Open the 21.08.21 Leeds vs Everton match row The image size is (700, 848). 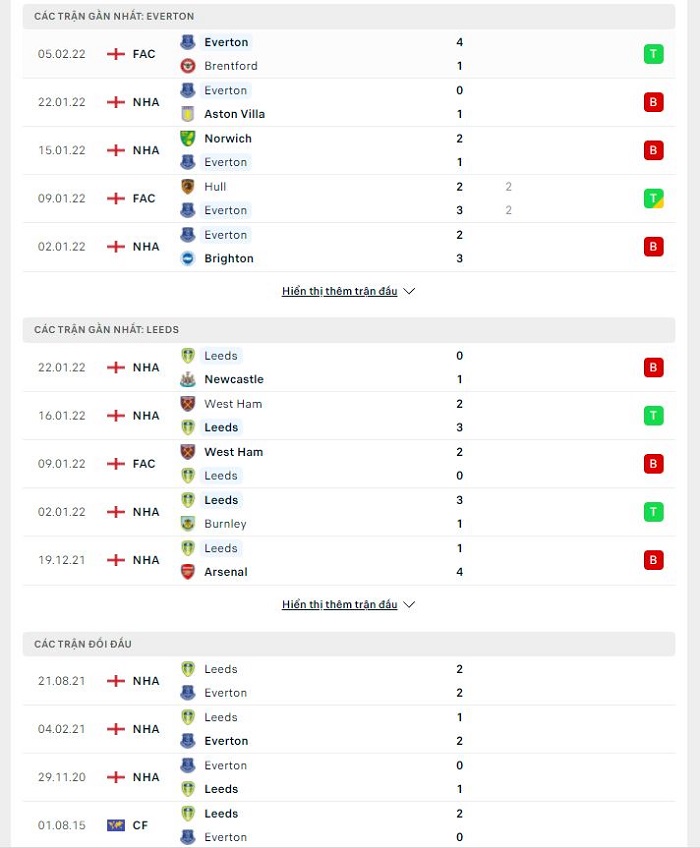349,681
